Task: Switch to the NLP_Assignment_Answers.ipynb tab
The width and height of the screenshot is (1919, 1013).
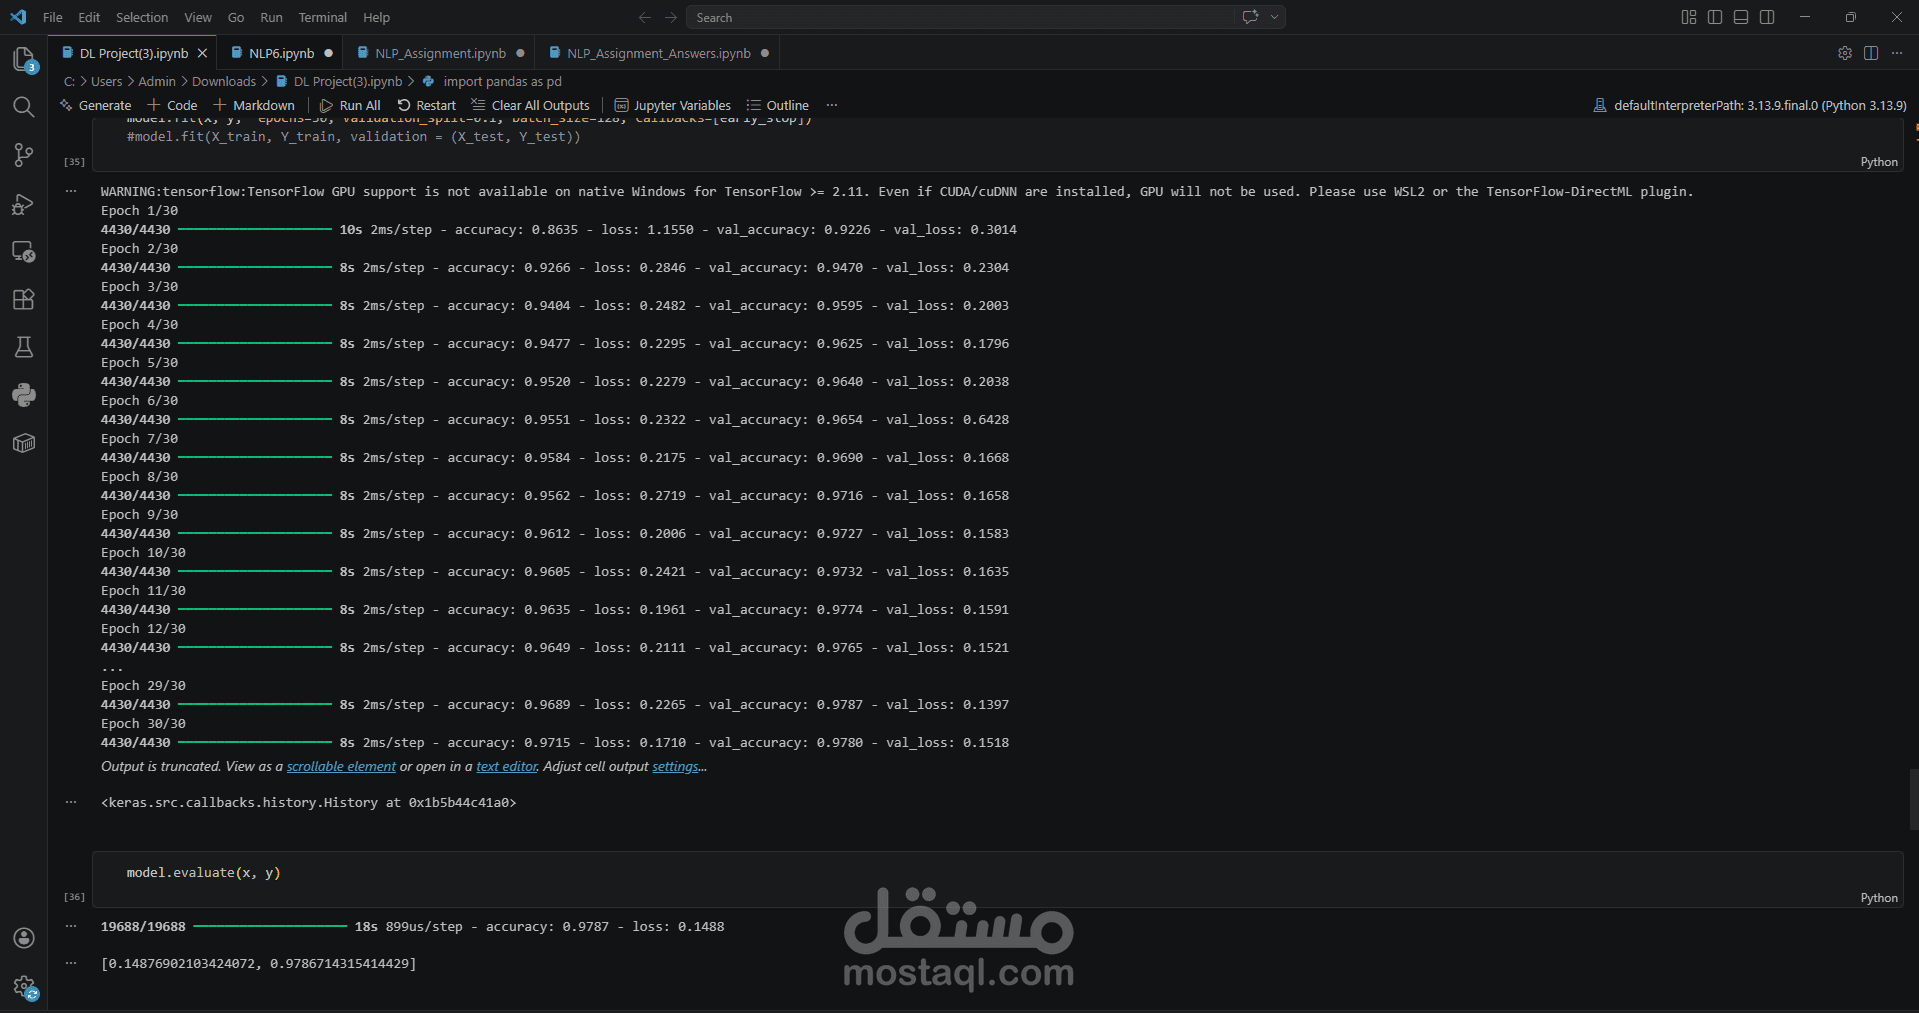Action: (658, 53)
